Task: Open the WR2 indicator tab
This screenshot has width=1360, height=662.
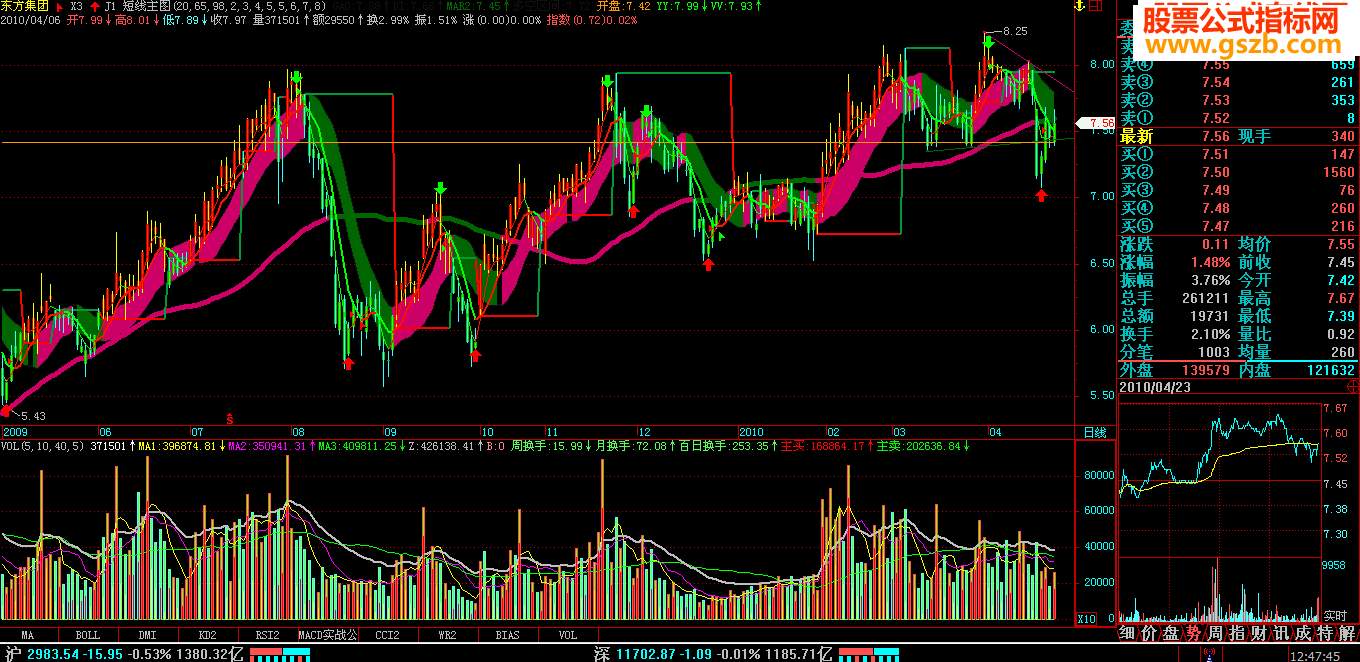Action: coord(448,634)
